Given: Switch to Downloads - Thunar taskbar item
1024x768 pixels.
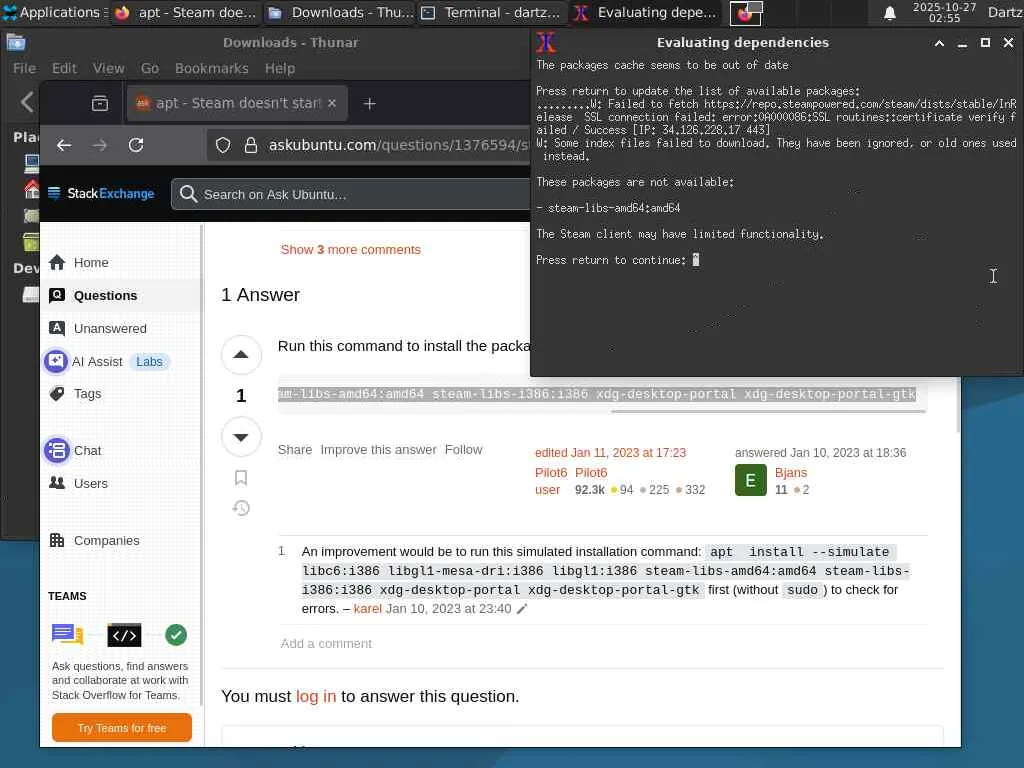Looking at the screenshot, I should [340, 12].
